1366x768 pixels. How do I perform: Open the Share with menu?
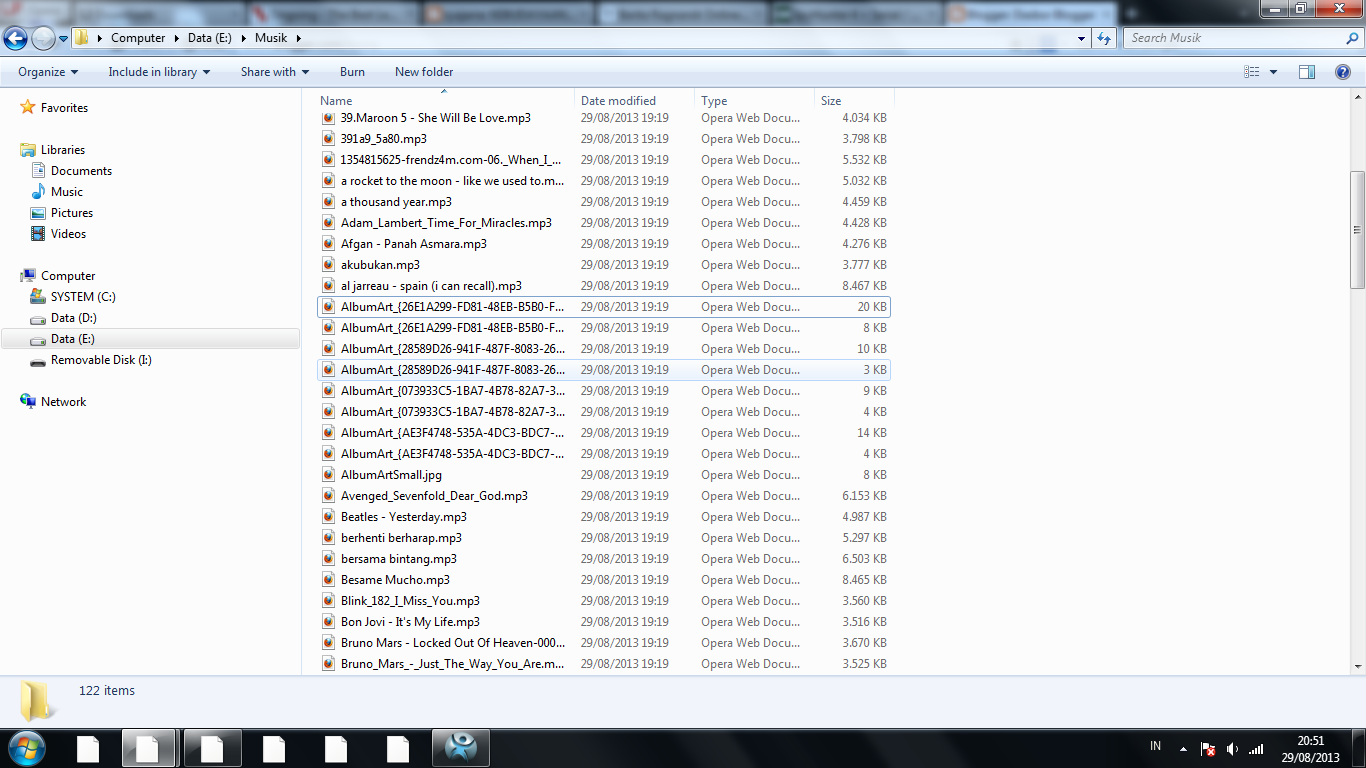275,72
